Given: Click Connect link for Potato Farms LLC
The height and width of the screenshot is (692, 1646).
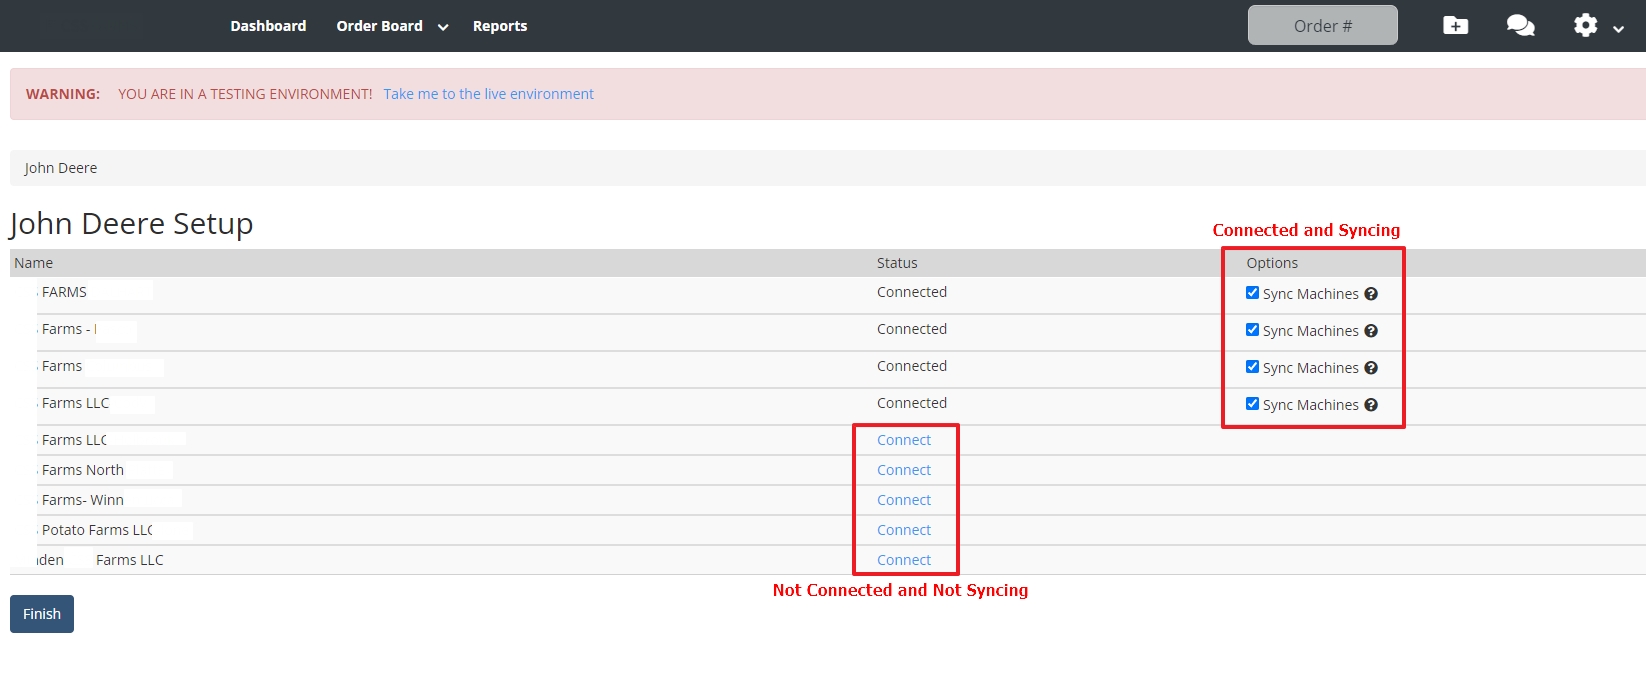Looking at the screenshot, I should coord(903,530).
